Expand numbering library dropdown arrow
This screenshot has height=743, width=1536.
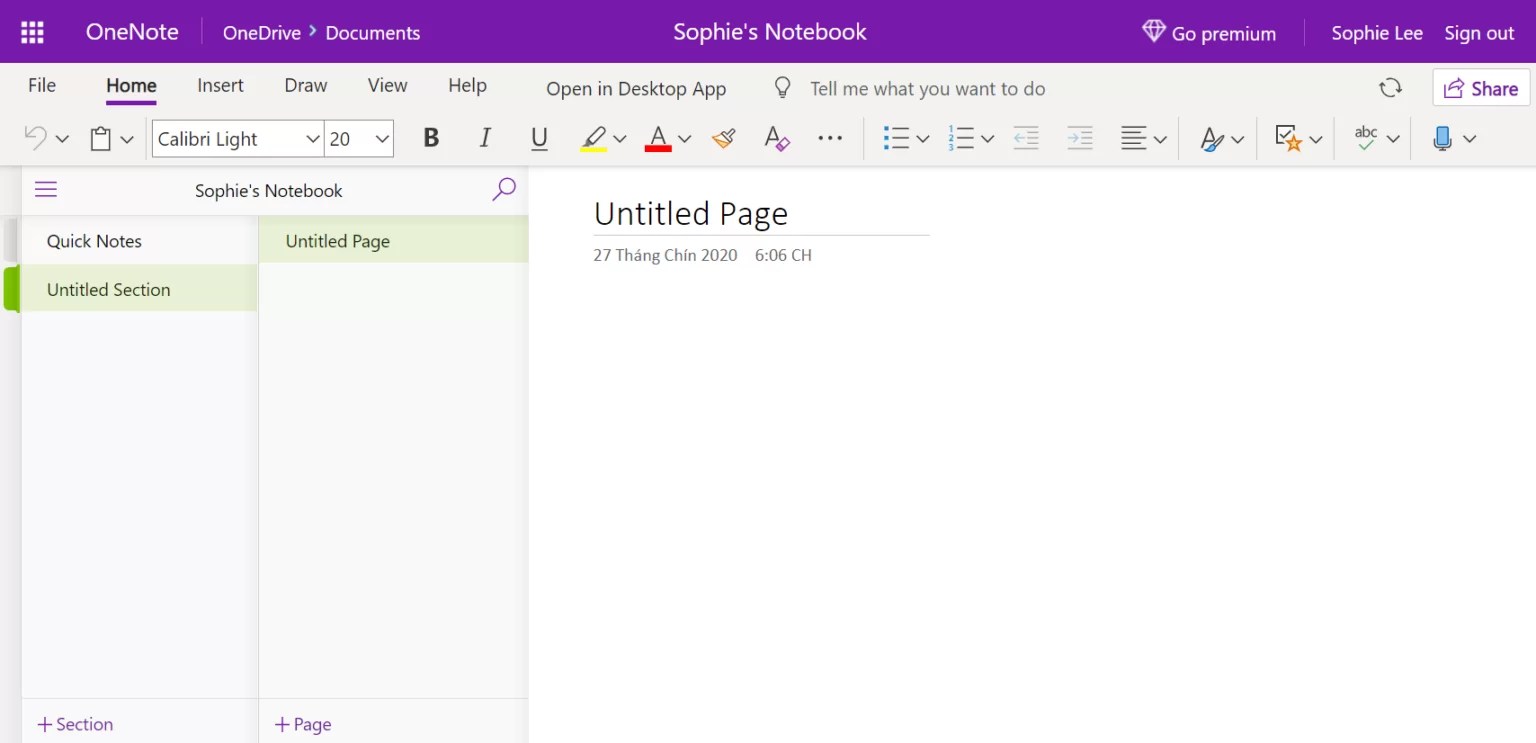[988, 139]
